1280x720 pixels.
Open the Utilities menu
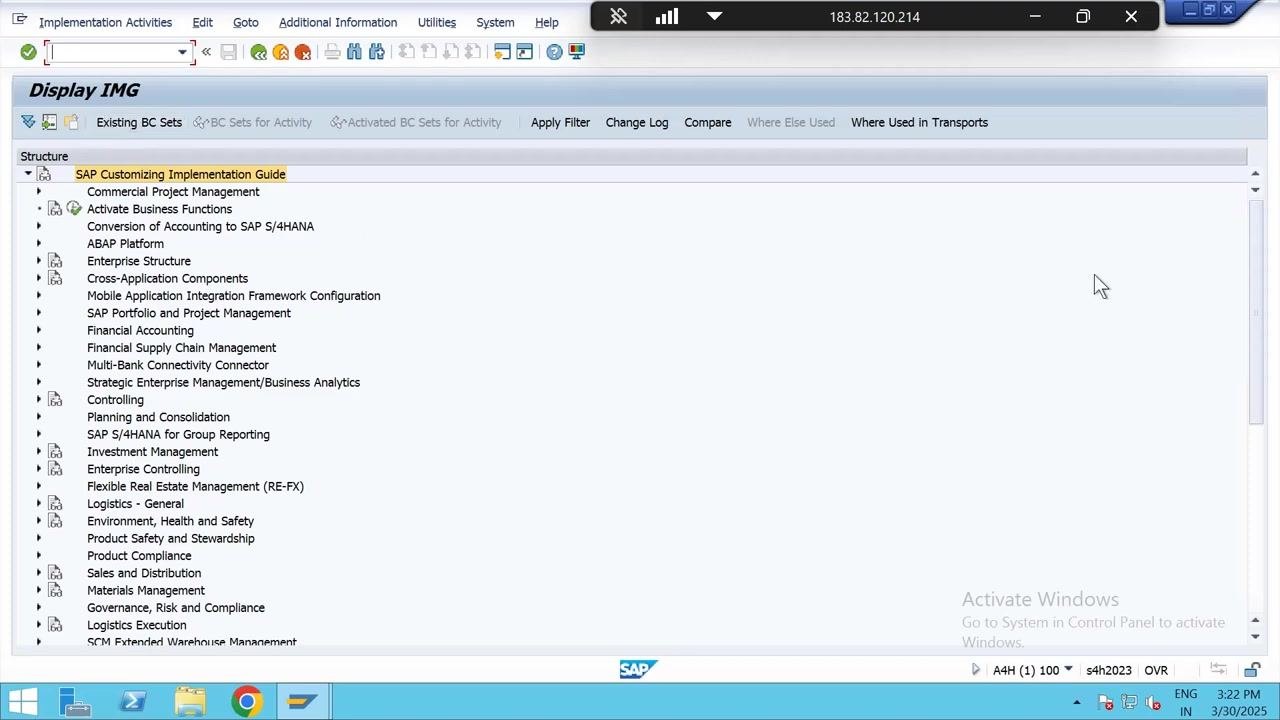tap(436, 22)
